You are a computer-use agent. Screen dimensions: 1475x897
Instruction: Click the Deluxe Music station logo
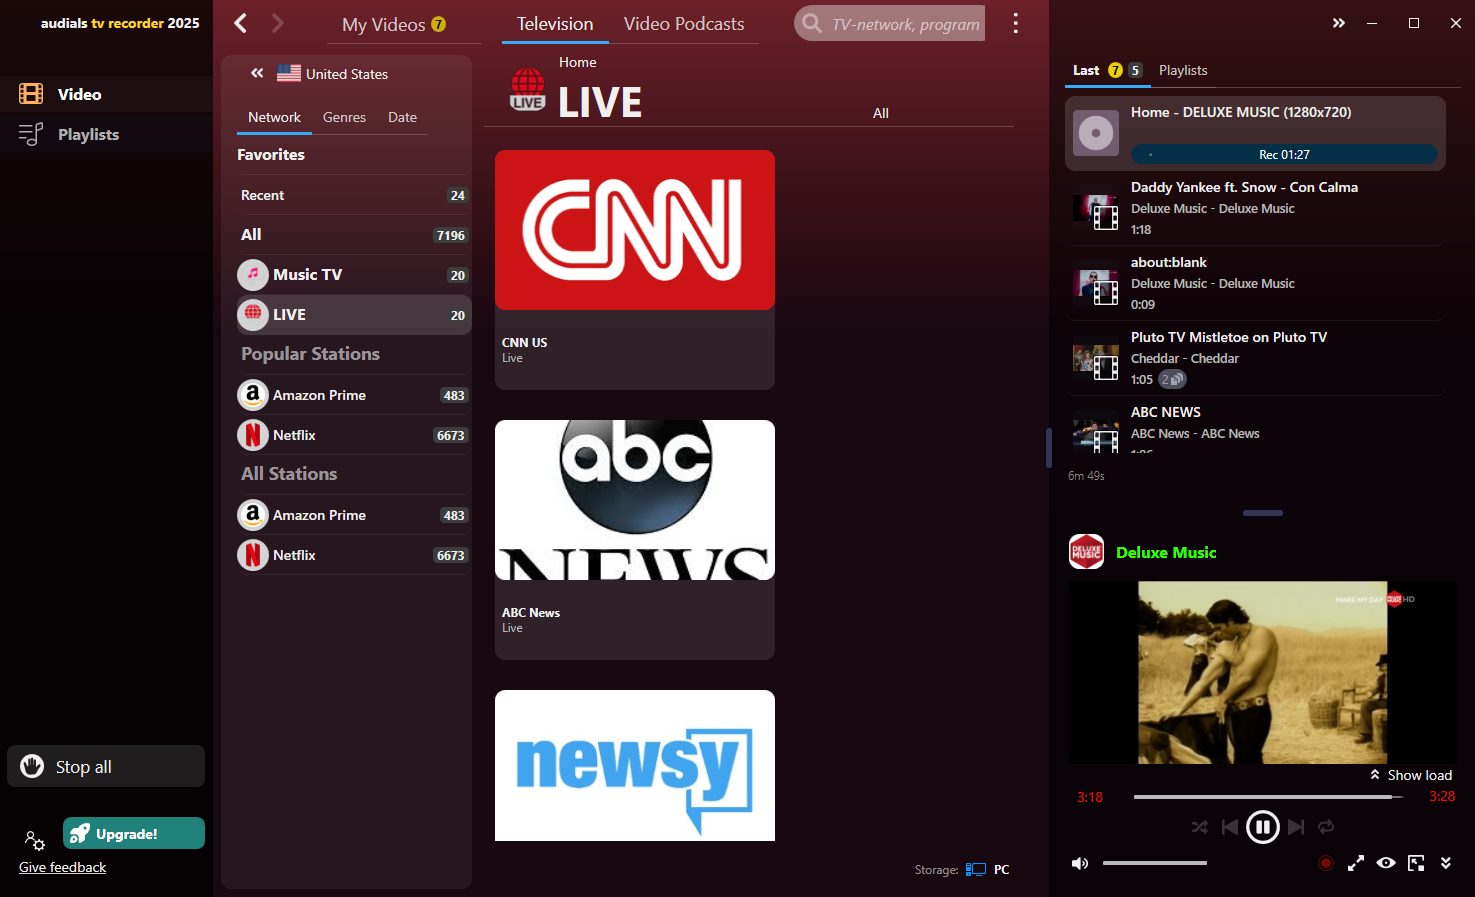1086,552
